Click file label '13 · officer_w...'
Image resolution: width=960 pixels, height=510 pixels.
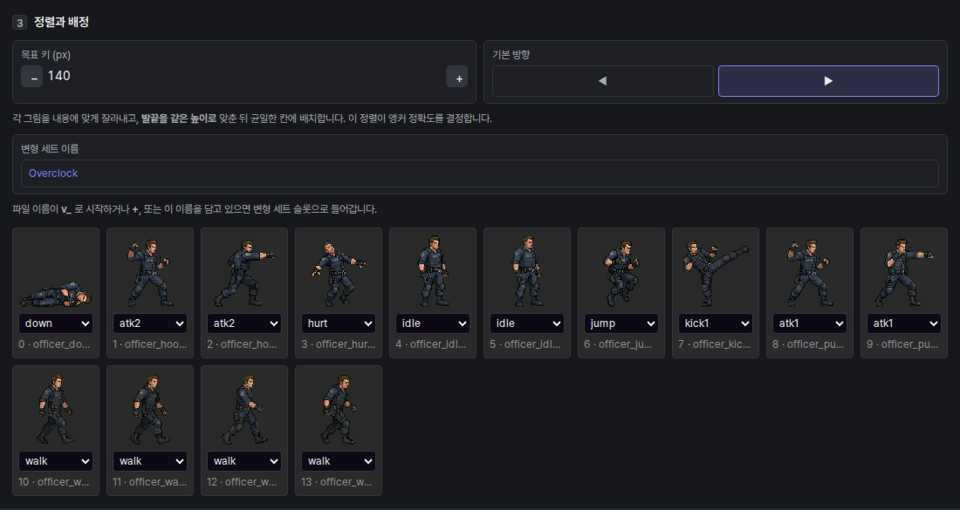[x=336, y=482]
